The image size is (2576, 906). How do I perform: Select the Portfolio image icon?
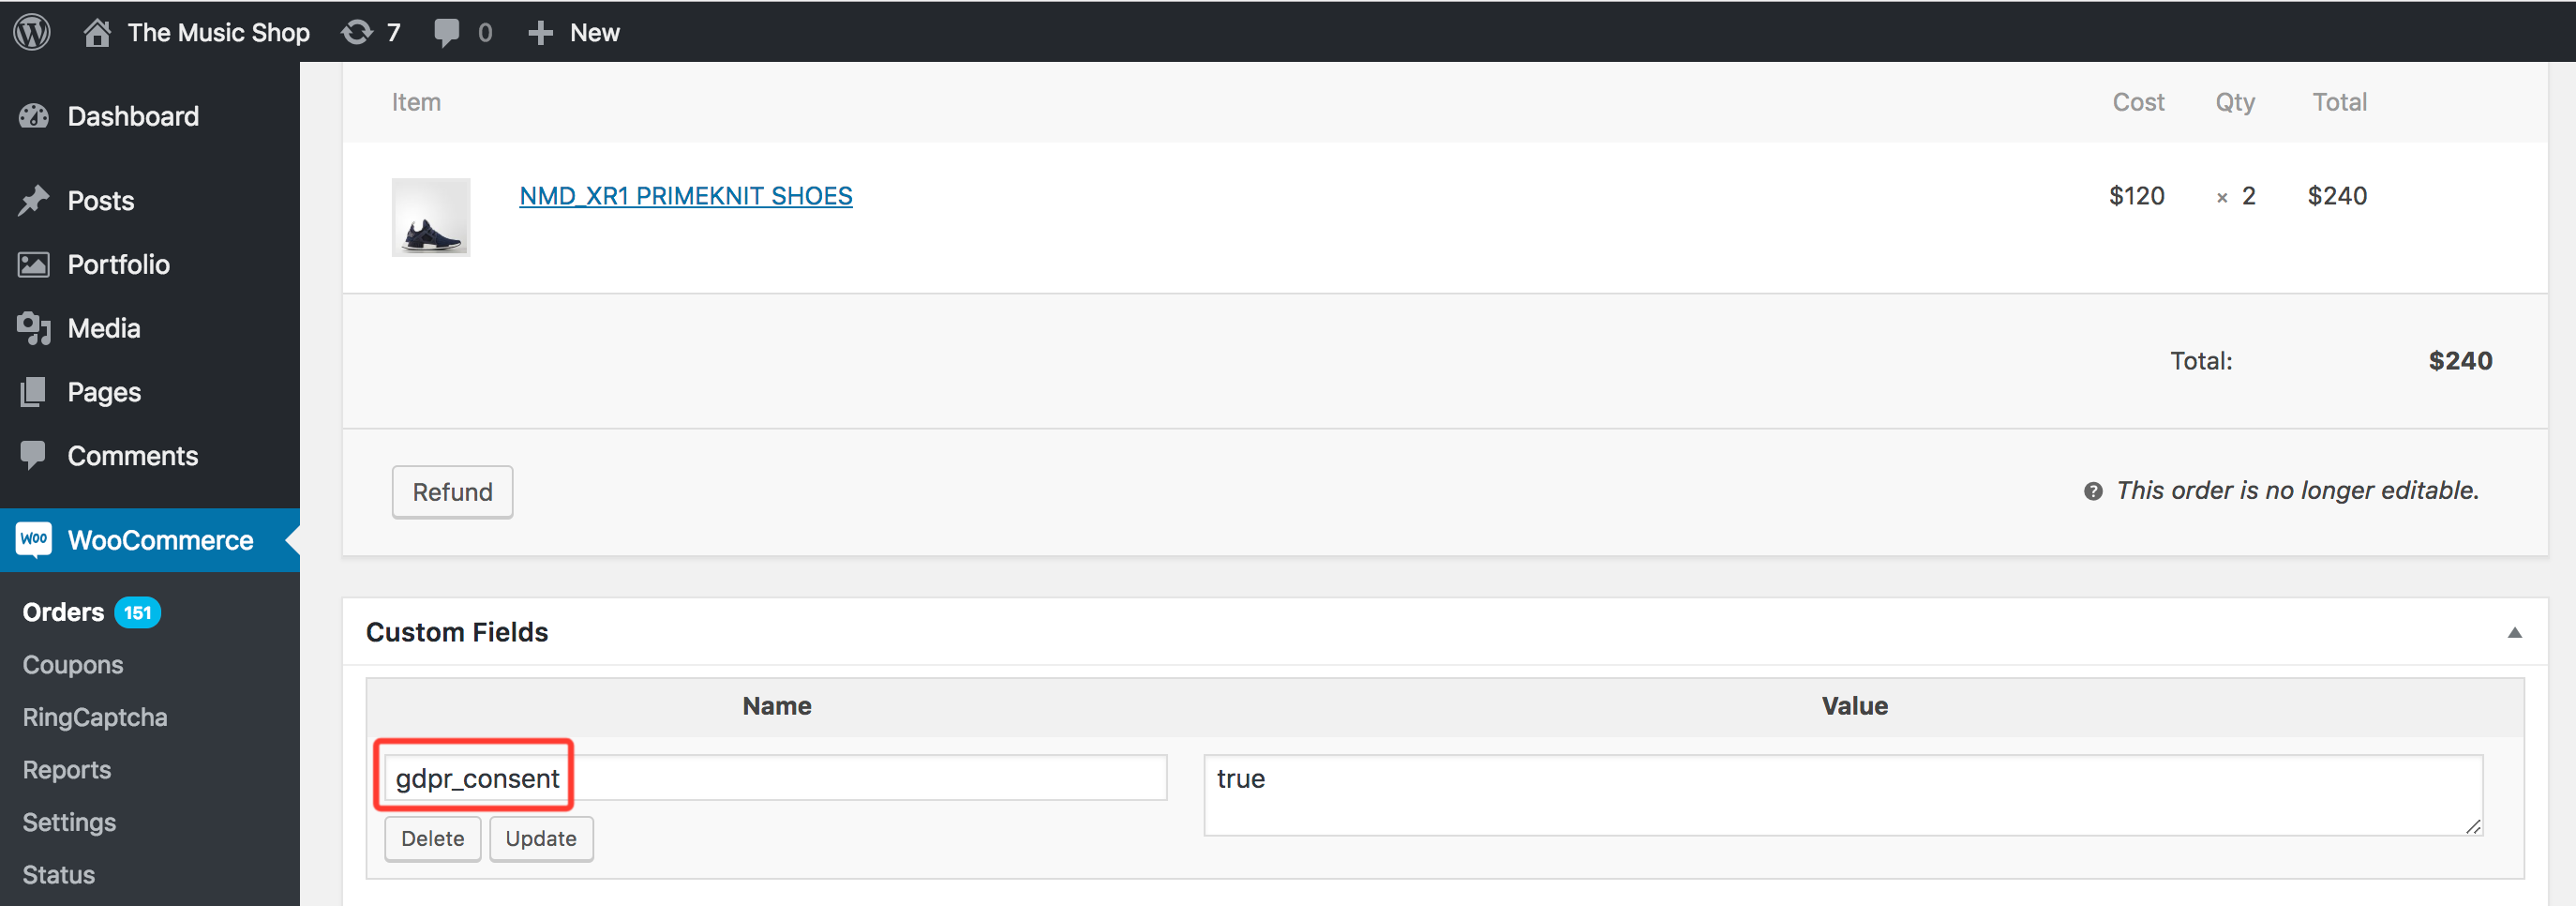point(34,264)
